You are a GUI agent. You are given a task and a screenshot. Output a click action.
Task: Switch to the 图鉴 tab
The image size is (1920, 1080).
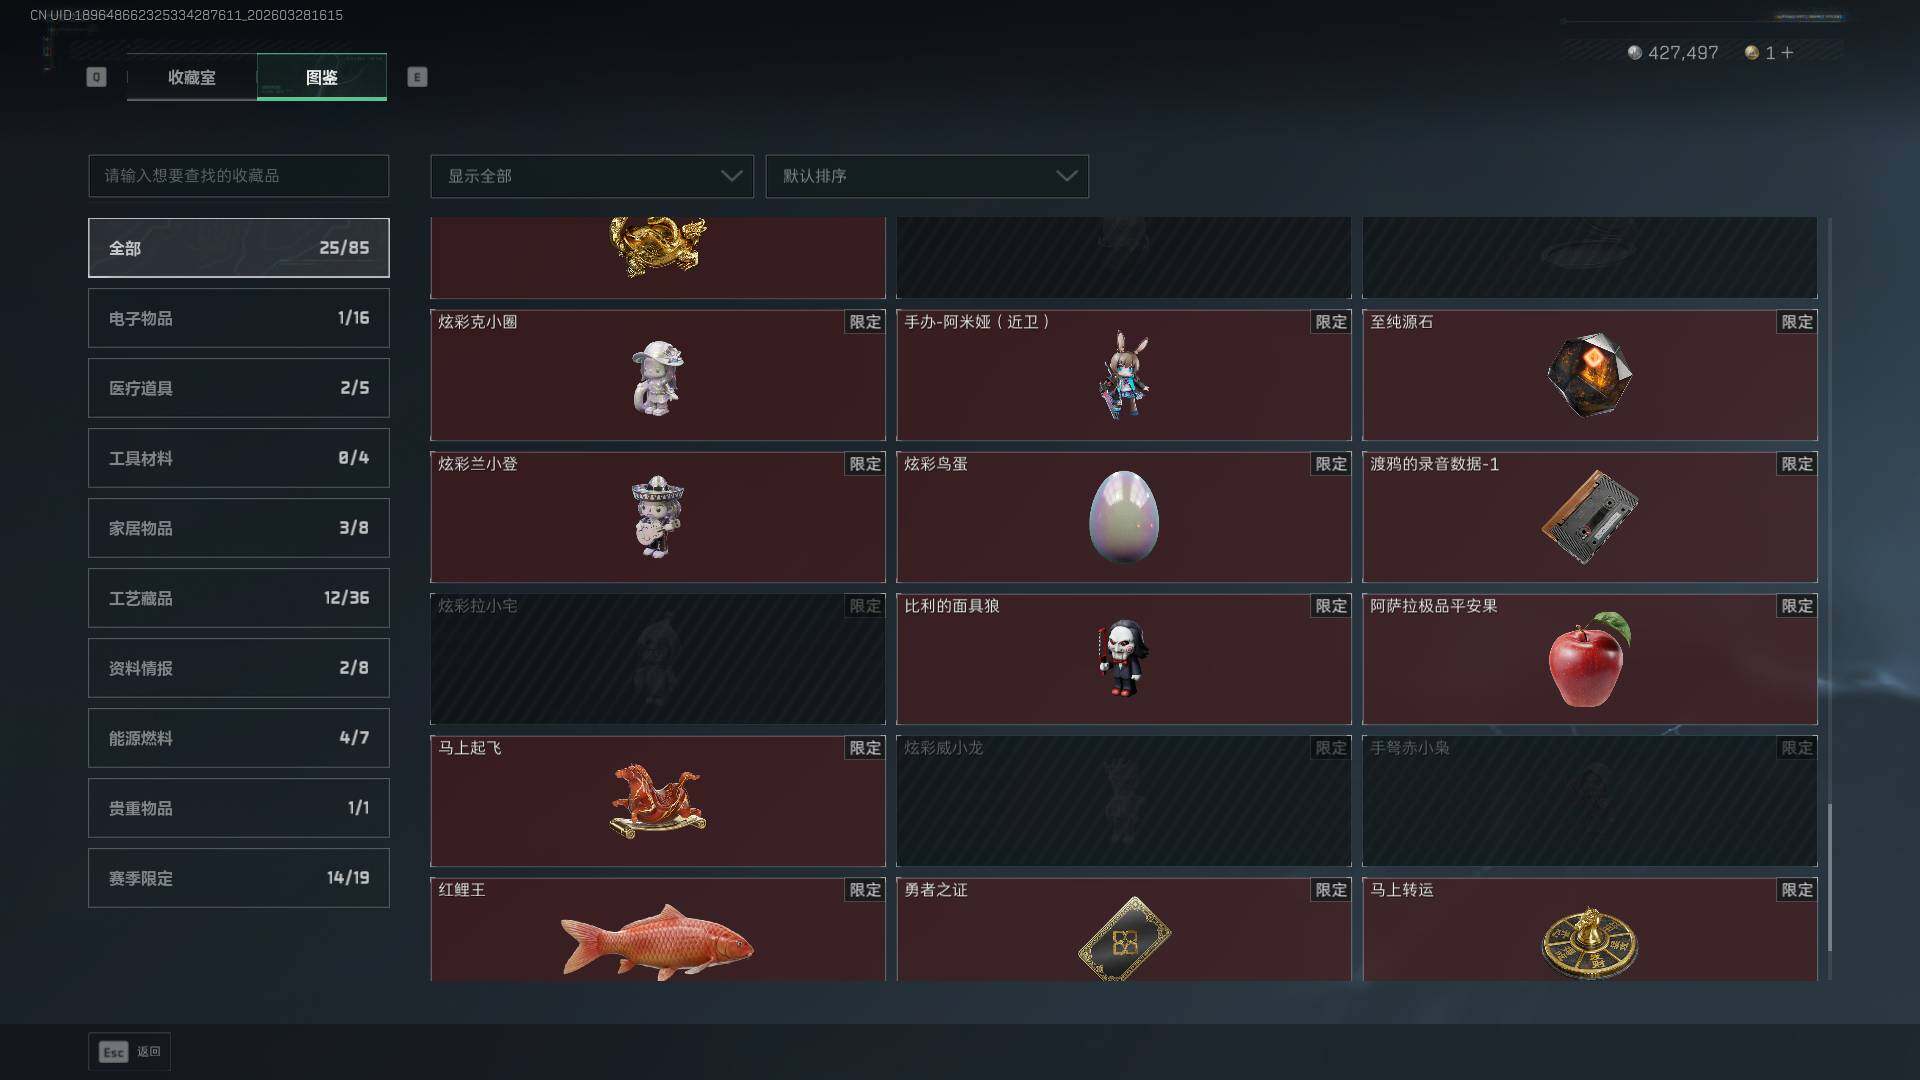pos(322,77)
